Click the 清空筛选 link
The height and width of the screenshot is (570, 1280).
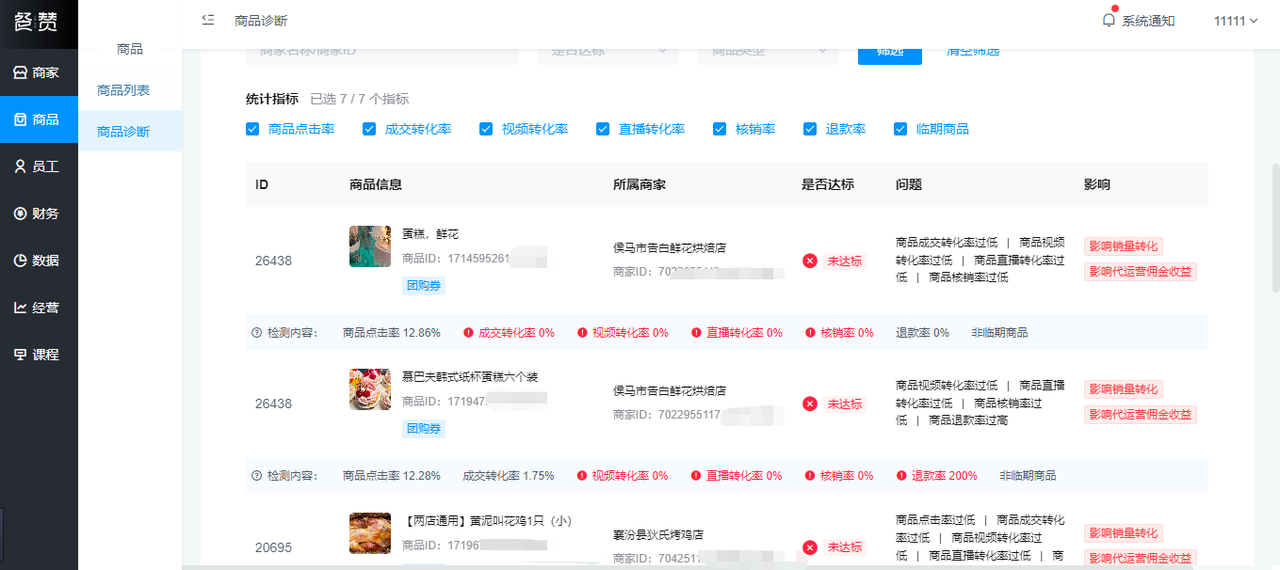click(973, 51)
